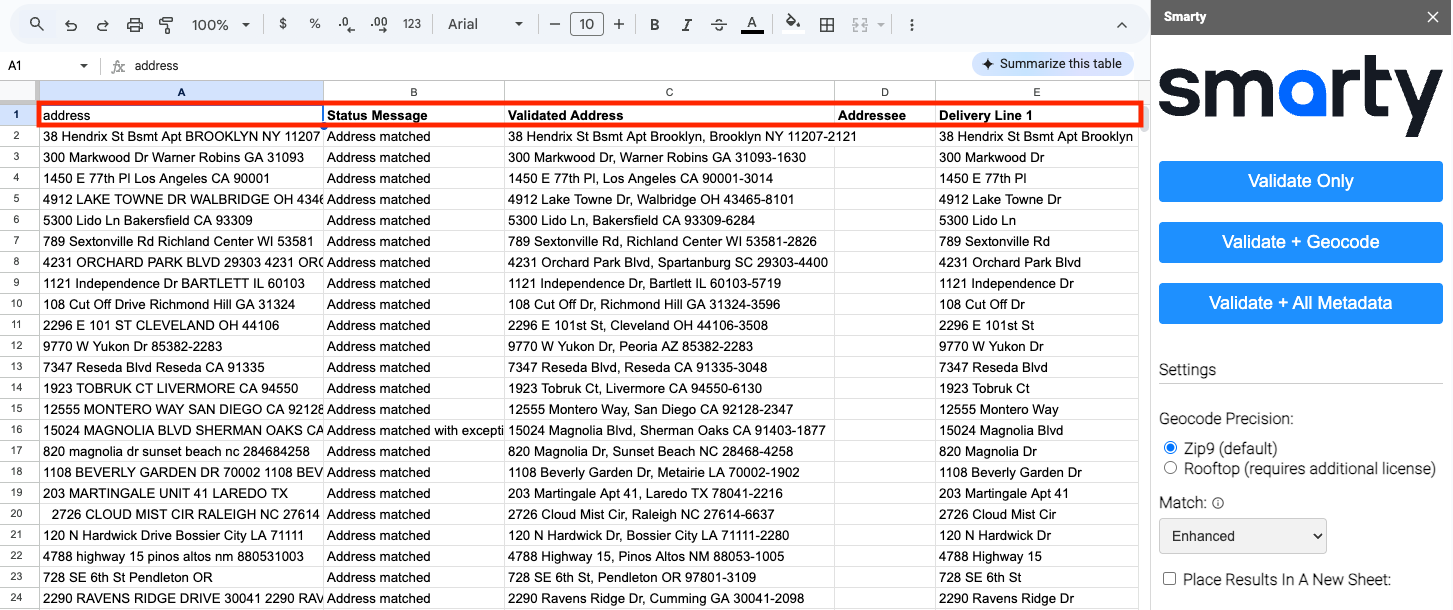This screenshot has width=1453, height=610.
Task: Click the search icon in the toolbar
Action: tap(37, 24)
